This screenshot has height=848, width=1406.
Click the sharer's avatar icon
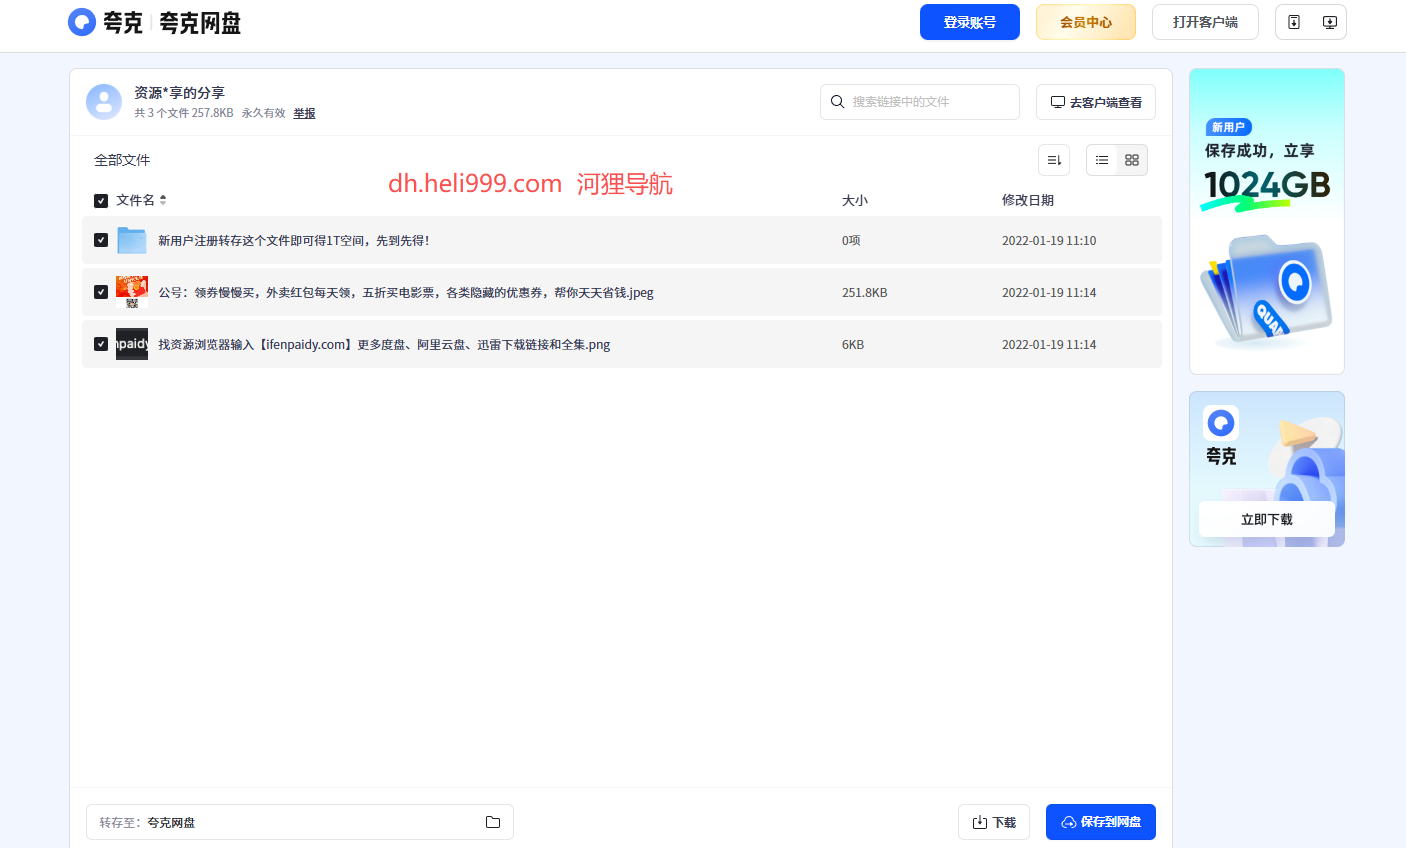(x=104, y=101)
